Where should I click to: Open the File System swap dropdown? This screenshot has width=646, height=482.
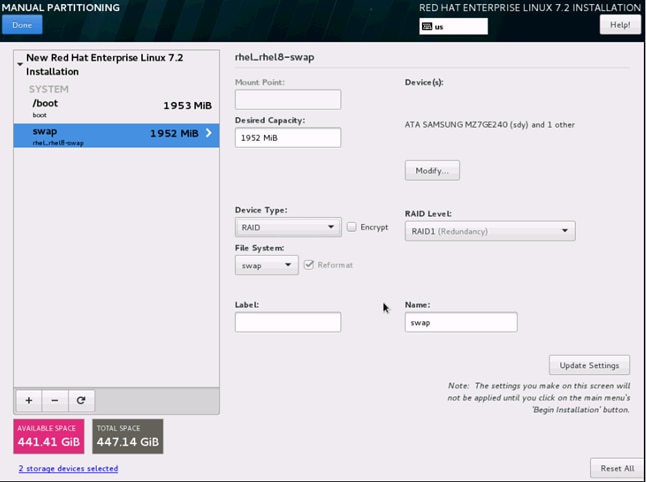267,265
